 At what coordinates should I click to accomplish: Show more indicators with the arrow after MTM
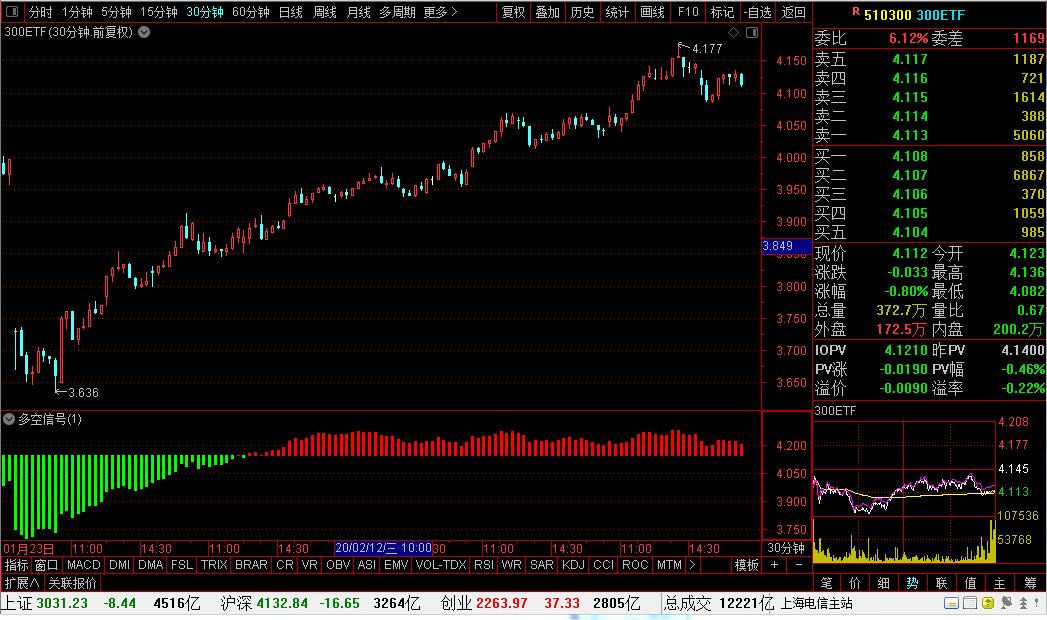coord(692,565)
